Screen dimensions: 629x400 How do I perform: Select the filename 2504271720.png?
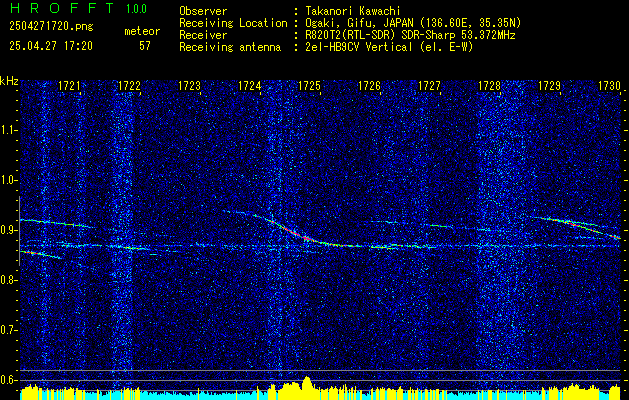pos(51,27)
